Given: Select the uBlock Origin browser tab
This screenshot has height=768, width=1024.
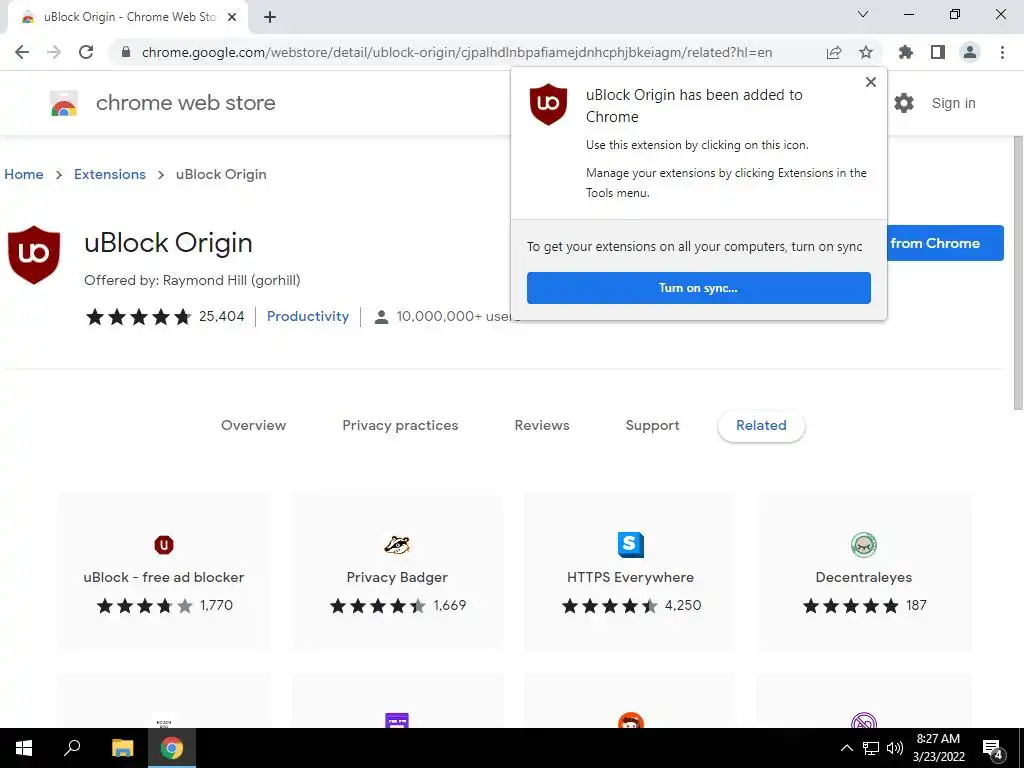Looking at the screenshot, I should [129, 18].
